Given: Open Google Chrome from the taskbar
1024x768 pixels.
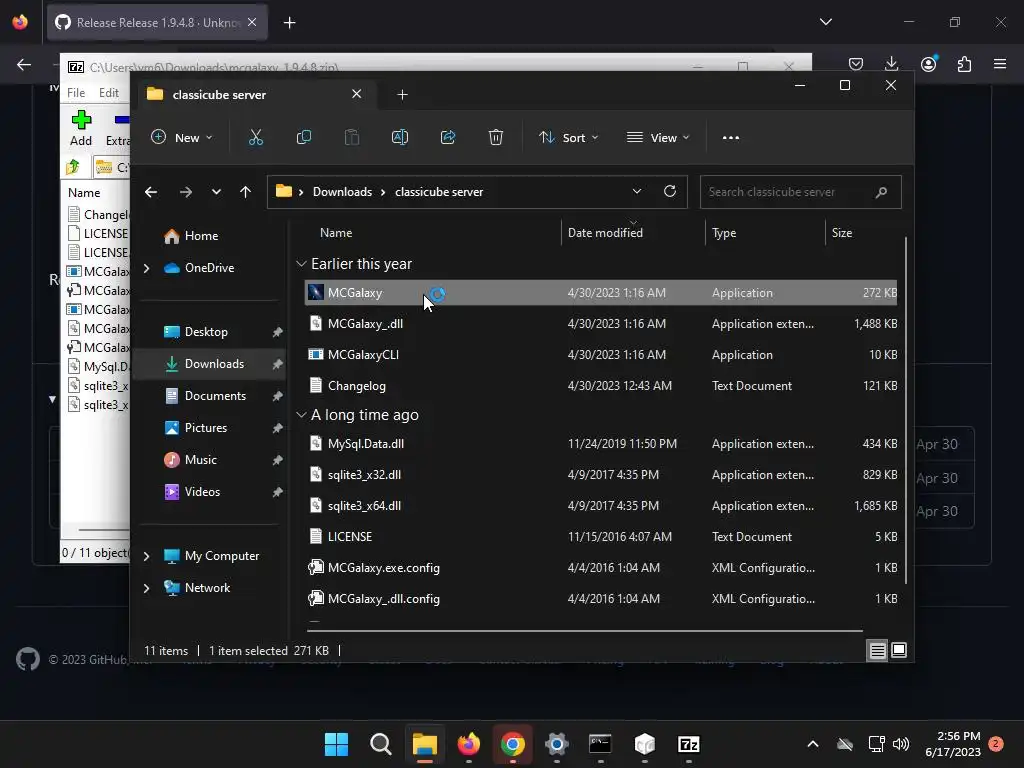Looking at the screenshot, I should pos(513,744).
